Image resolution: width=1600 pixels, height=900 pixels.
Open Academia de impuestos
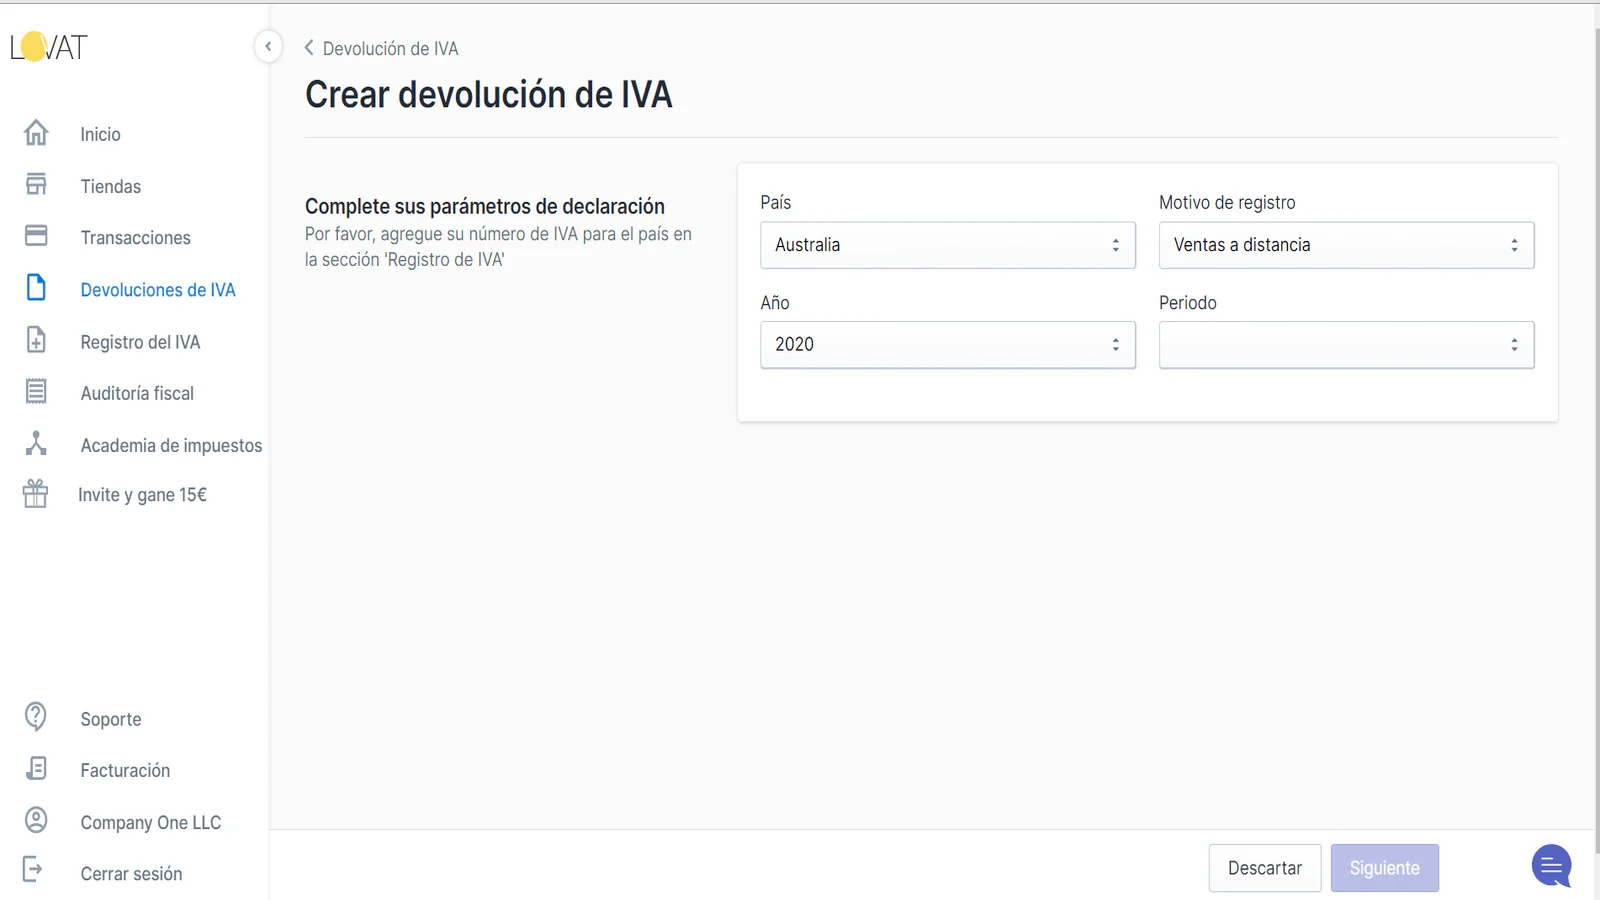click(x=171, y=445)
